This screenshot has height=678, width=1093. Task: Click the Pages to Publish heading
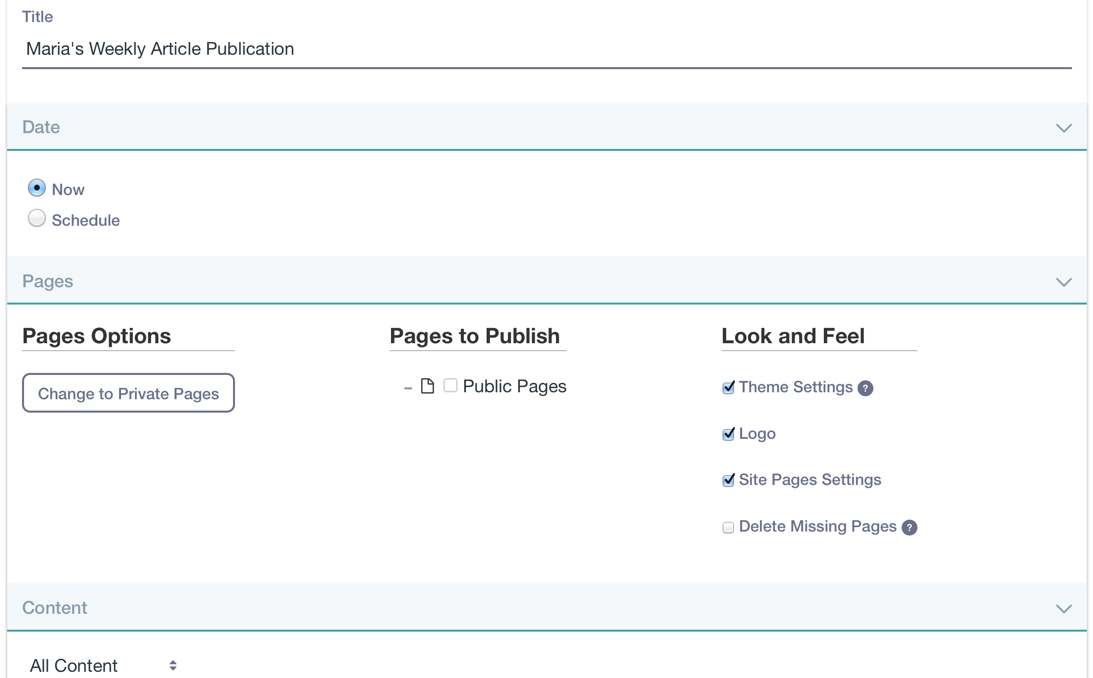[475, 336]
